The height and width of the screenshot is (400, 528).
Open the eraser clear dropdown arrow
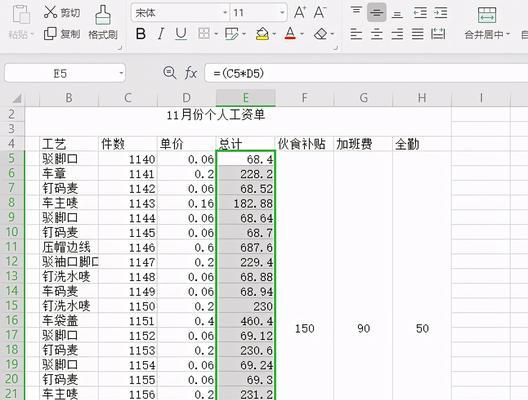[332, 34]
